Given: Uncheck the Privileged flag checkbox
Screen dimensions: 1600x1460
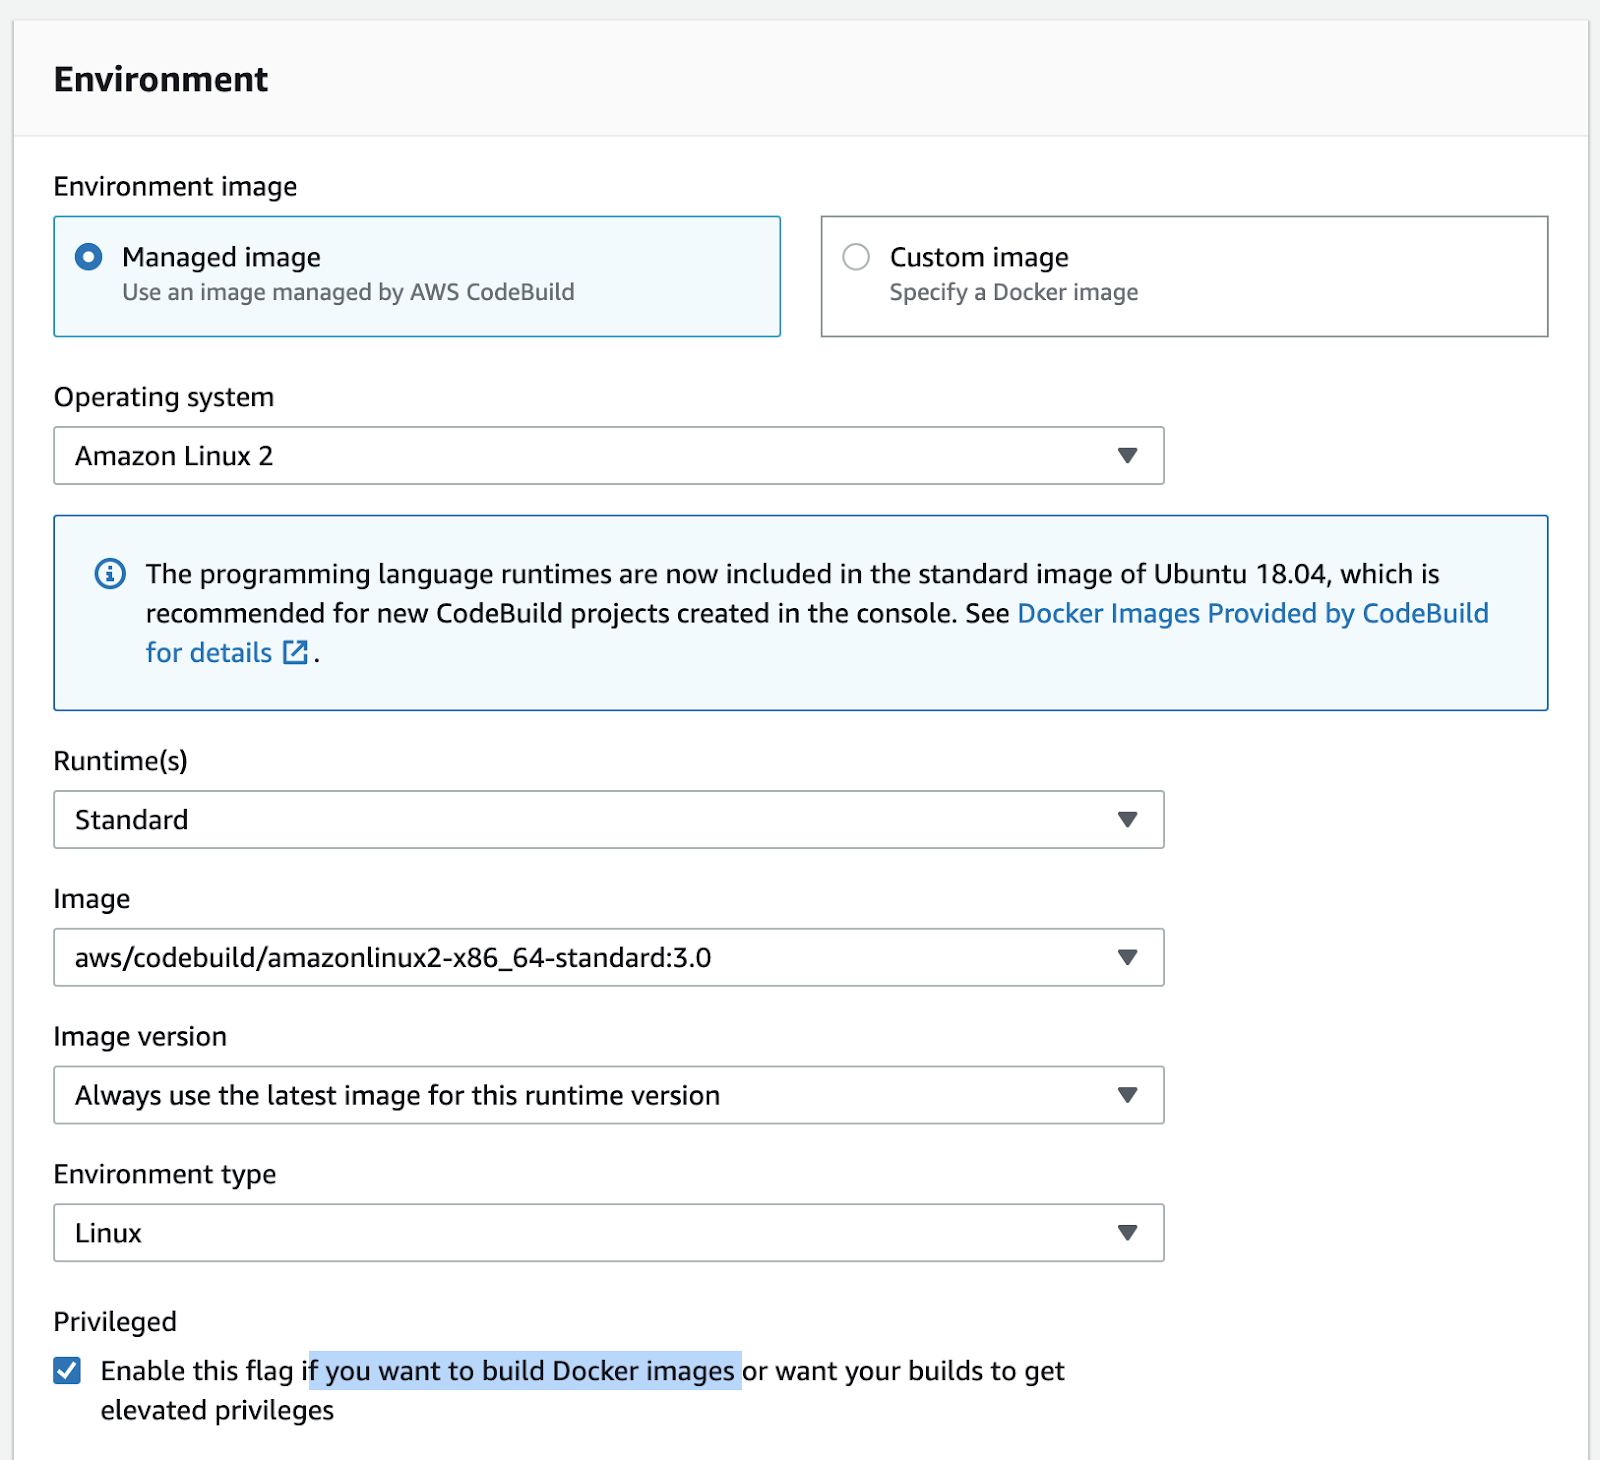Looking at the screenshot, I should click(x=67, y=1370).
